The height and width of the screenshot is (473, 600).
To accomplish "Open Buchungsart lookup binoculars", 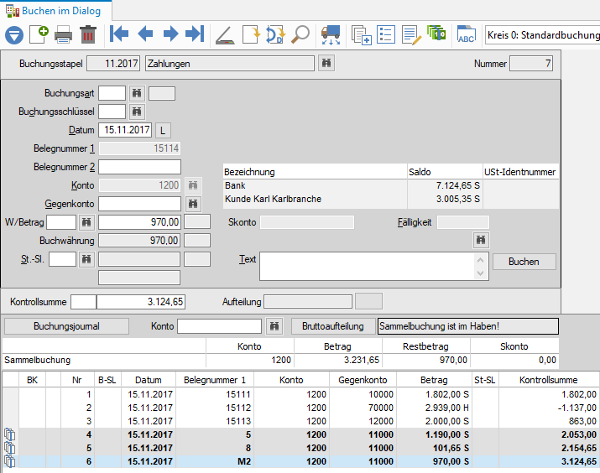I will (137, 93).
